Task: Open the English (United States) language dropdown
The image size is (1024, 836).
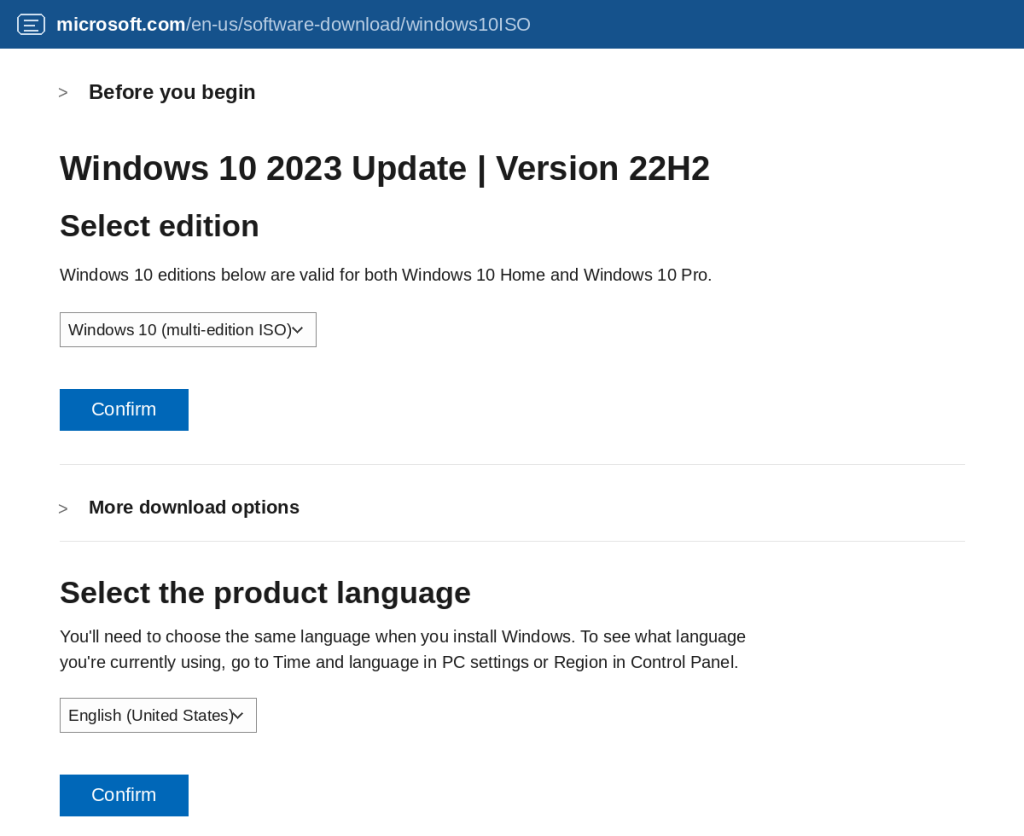Action: click(158, 716)
